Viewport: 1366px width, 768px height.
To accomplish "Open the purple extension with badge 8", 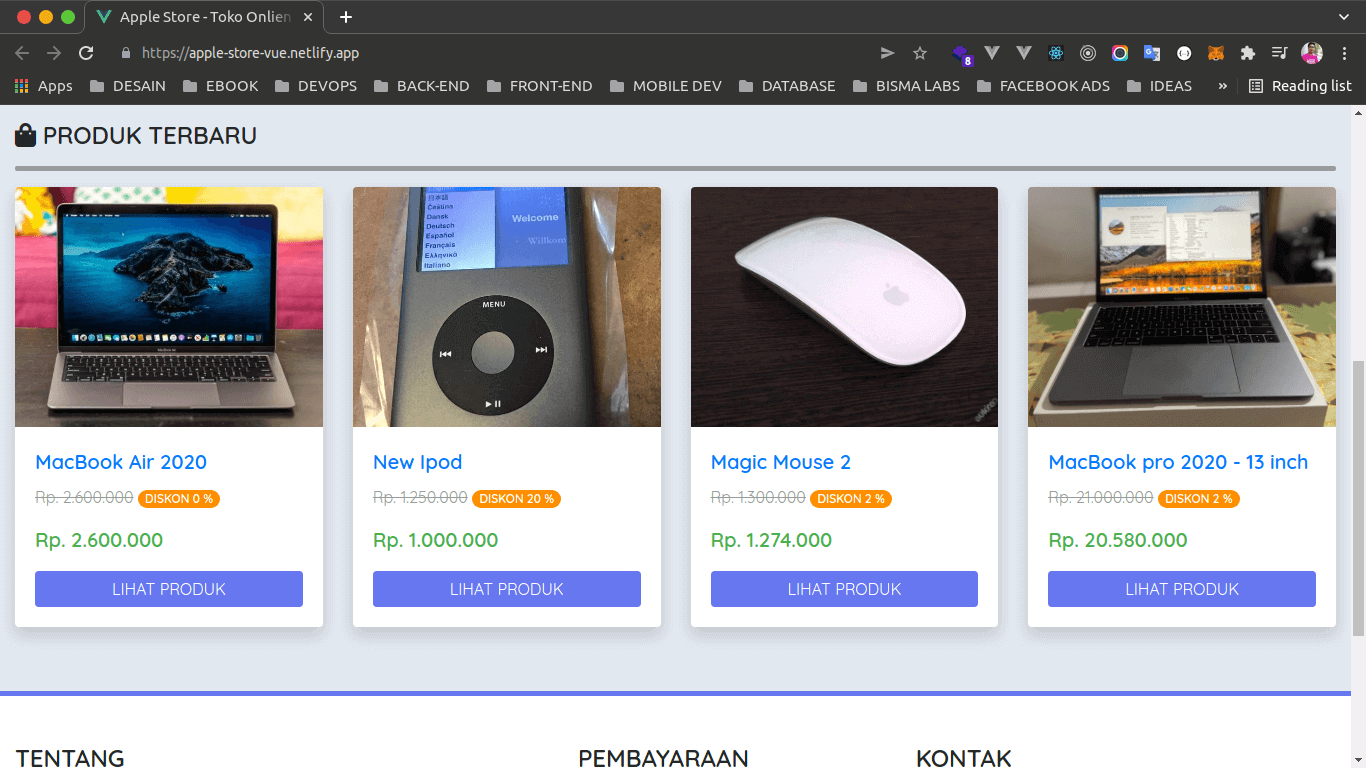I will point(961,53).
